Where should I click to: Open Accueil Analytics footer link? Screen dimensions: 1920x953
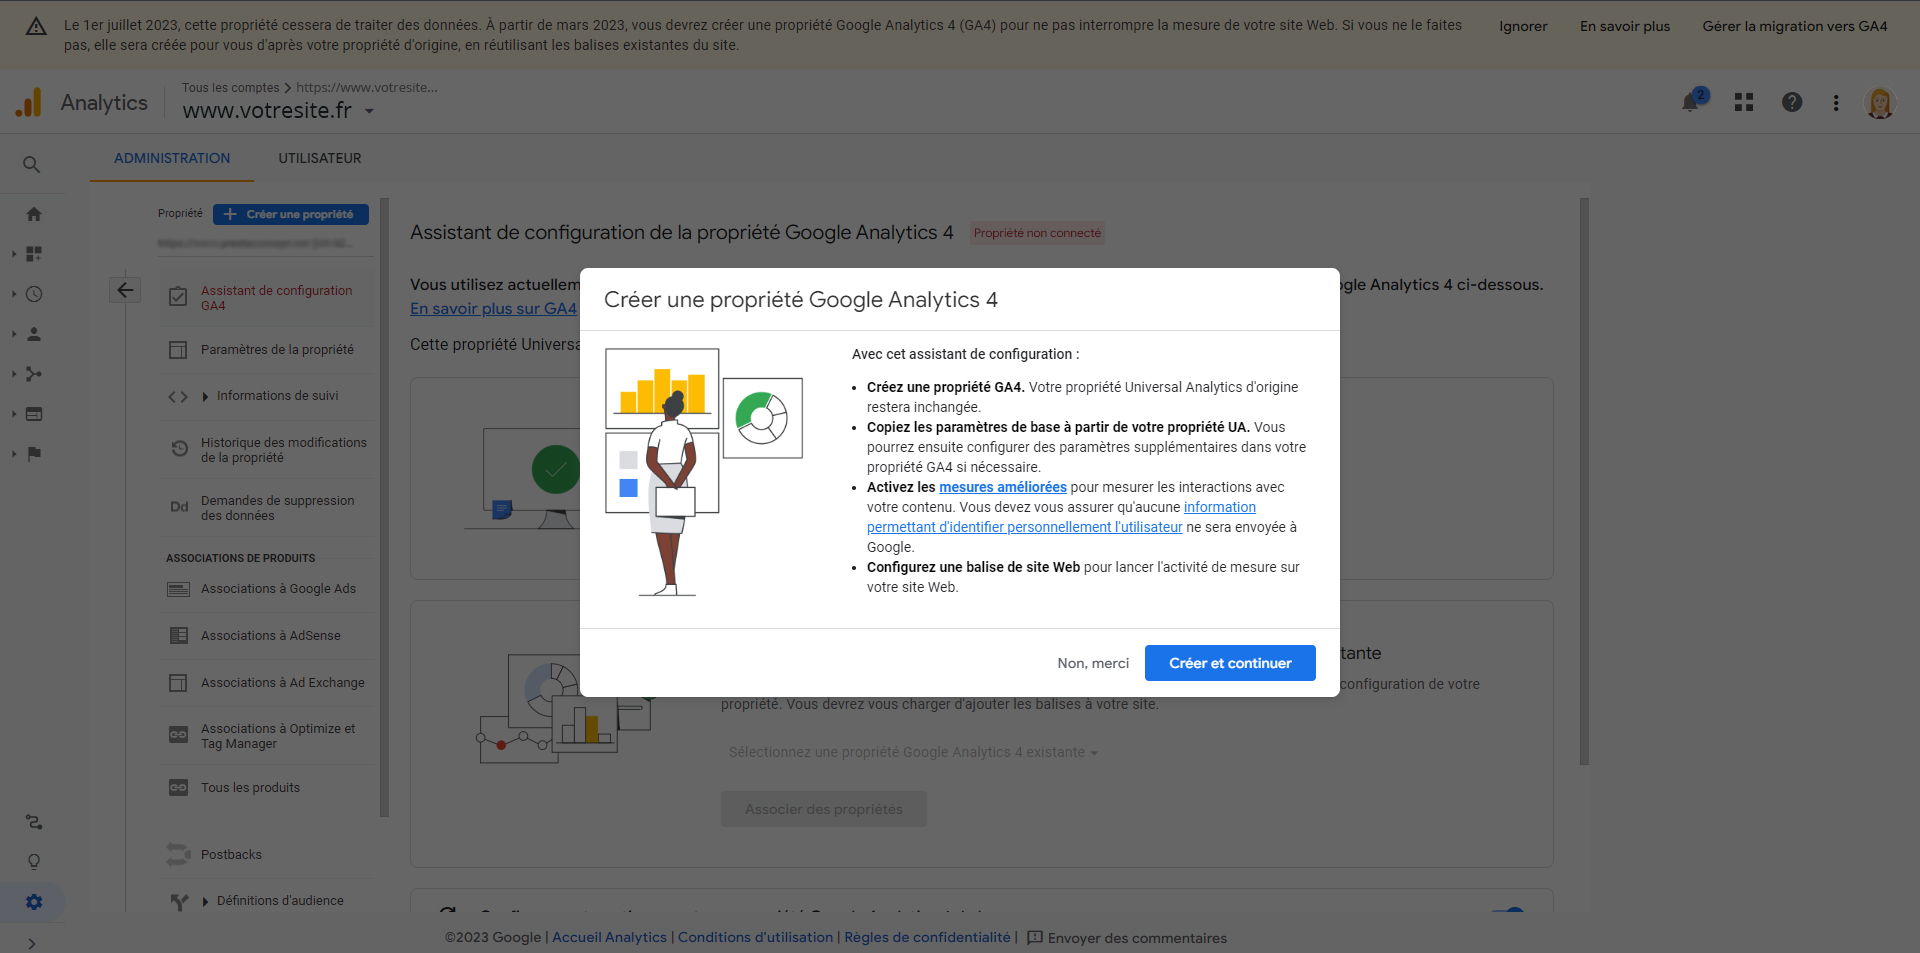tap(609, 937)
